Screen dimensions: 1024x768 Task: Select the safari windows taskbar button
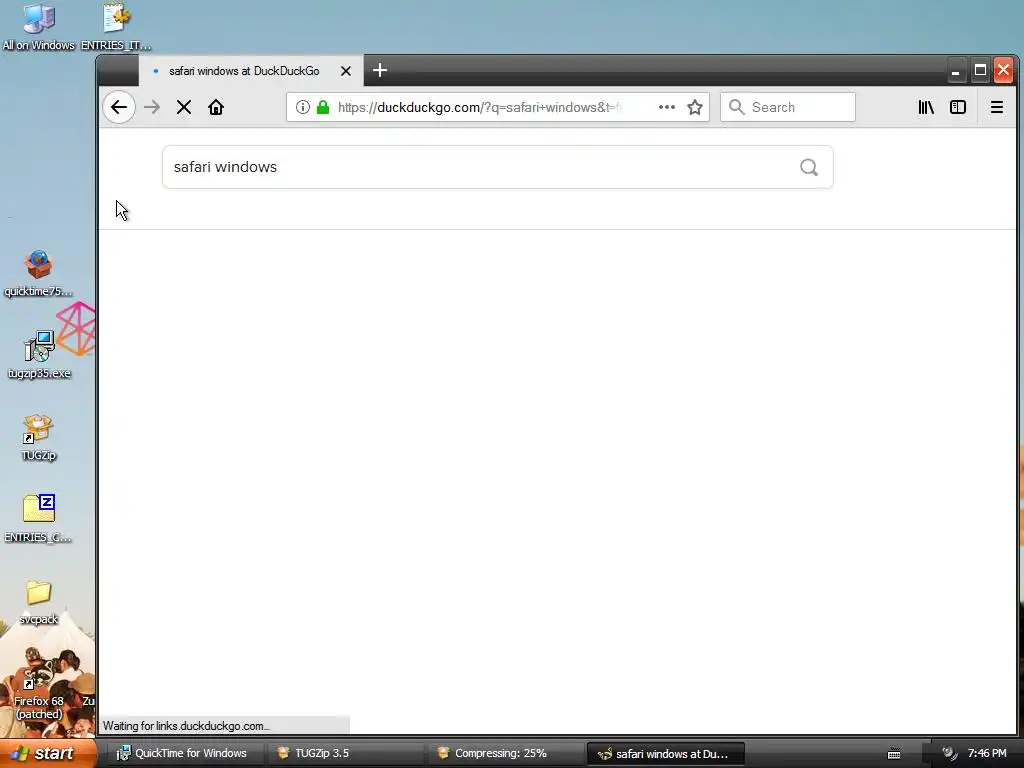(665, 754)
